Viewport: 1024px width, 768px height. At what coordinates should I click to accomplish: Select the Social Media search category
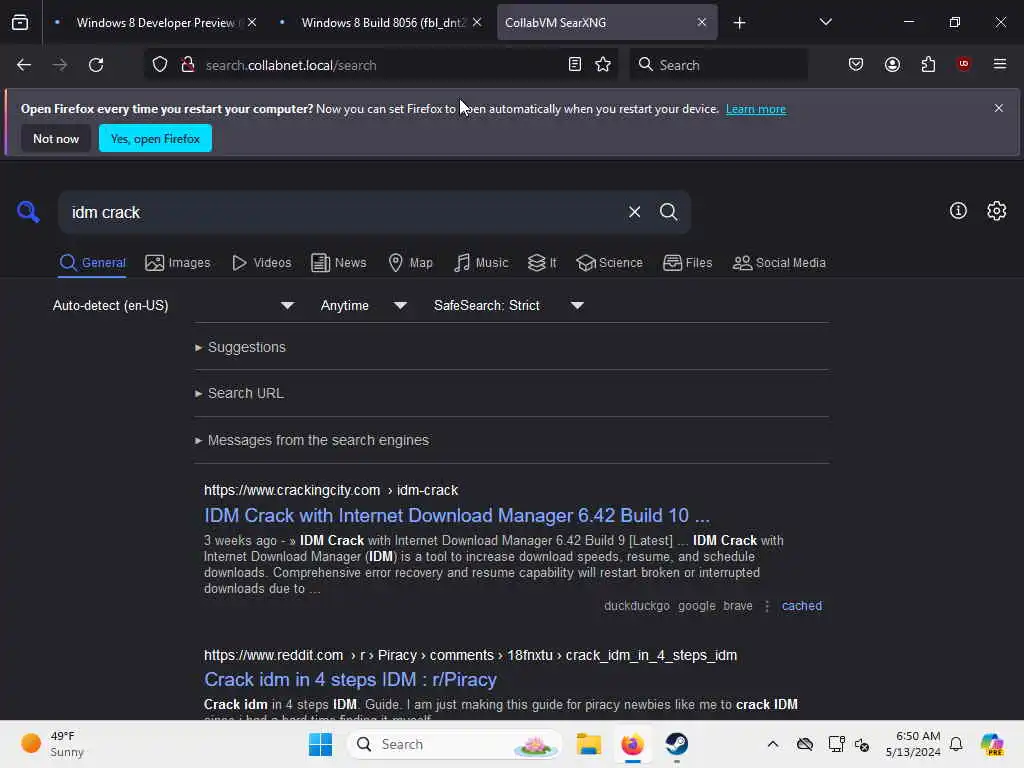coord(779,263)
